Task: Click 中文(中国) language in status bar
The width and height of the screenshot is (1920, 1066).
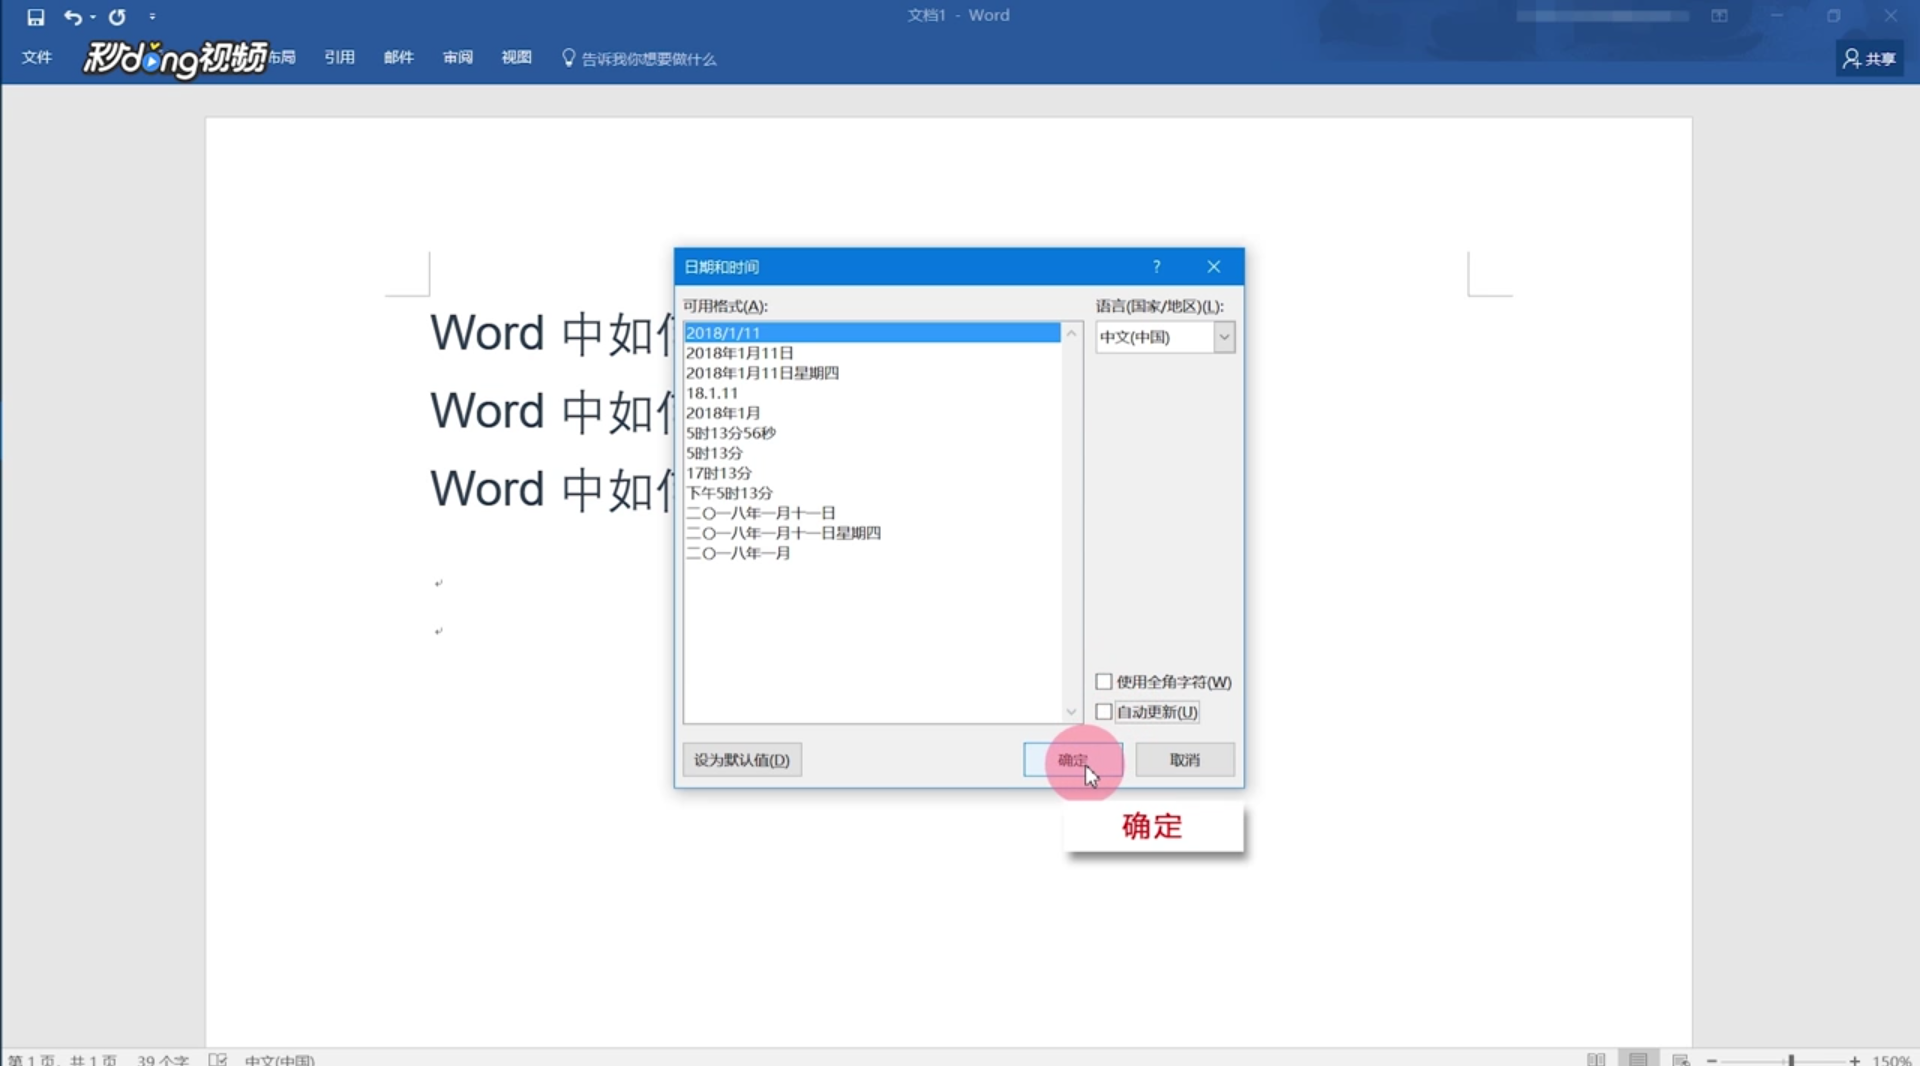Action: point(280,1058)
